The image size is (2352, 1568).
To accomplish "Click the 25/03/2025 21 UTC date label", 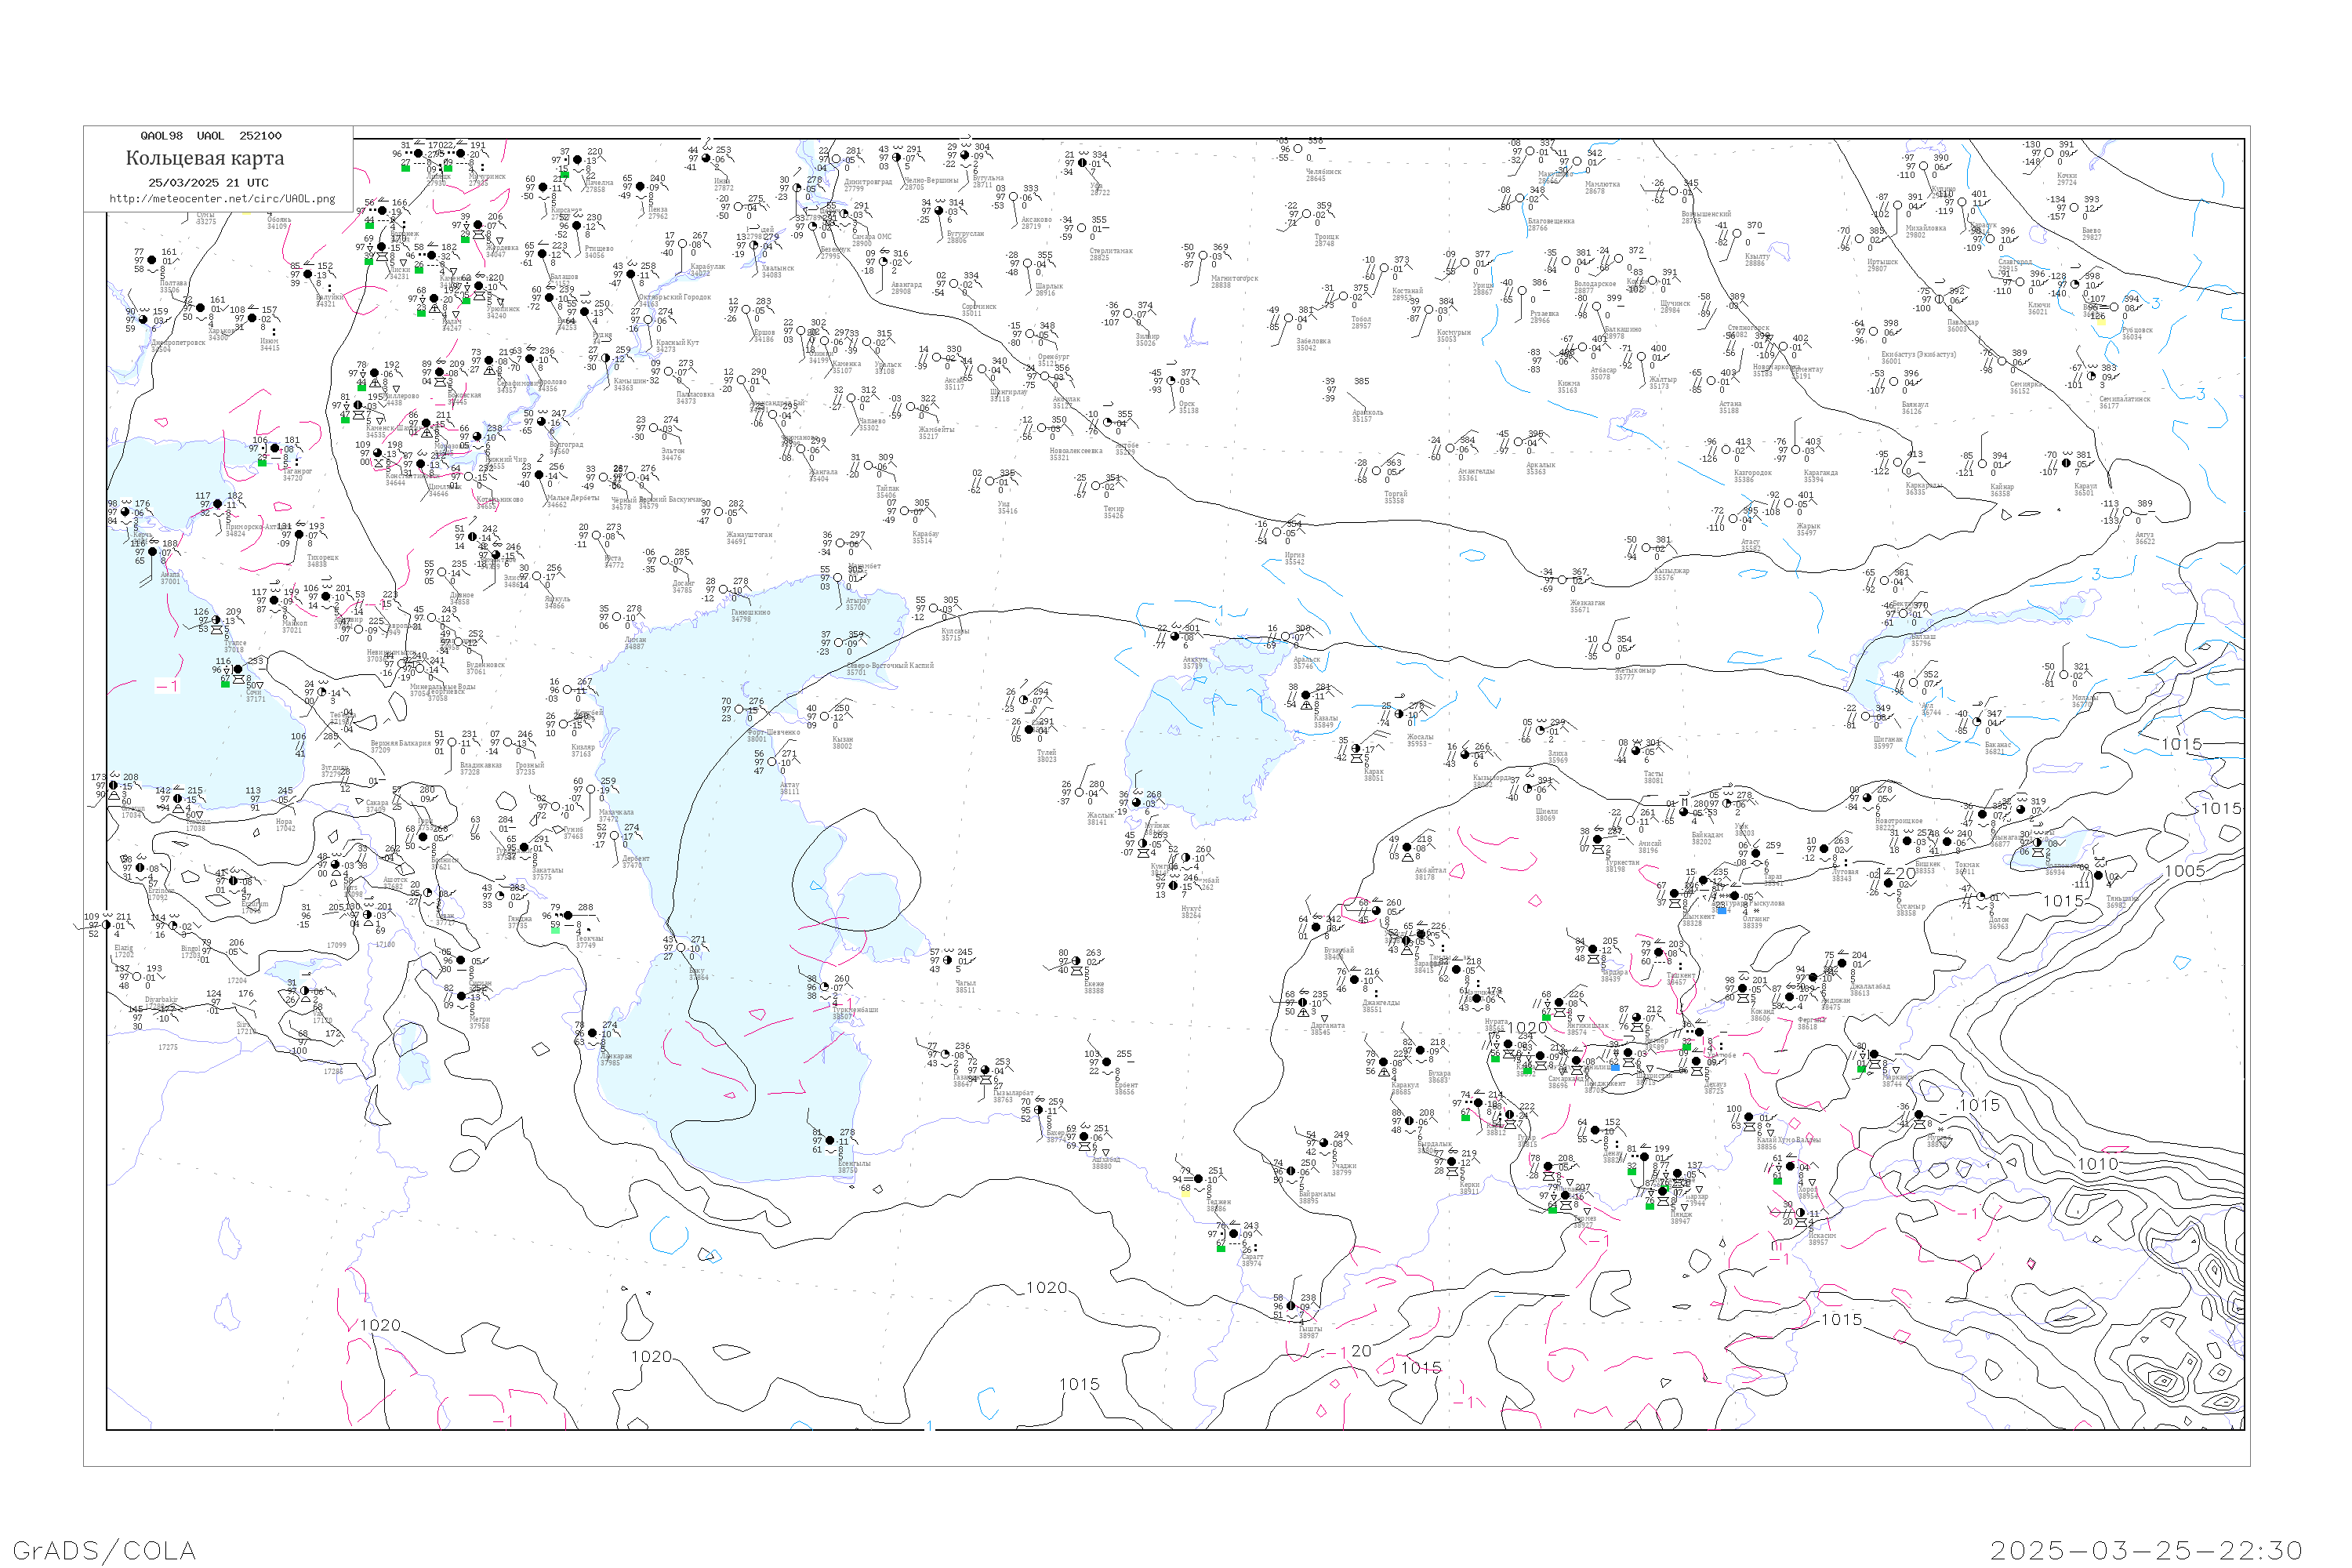I will [208, 183].
